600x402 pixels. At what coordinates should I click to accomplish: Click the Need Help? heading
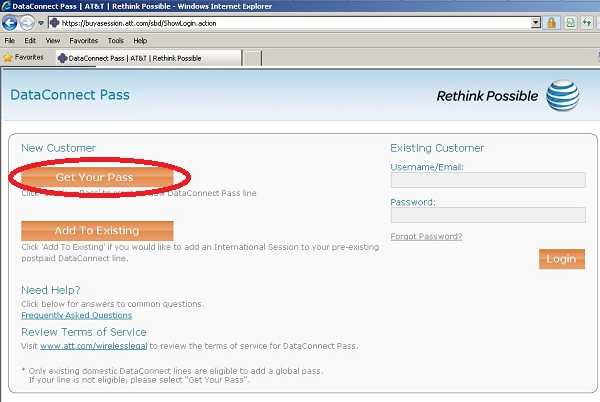tap(51, 290)
